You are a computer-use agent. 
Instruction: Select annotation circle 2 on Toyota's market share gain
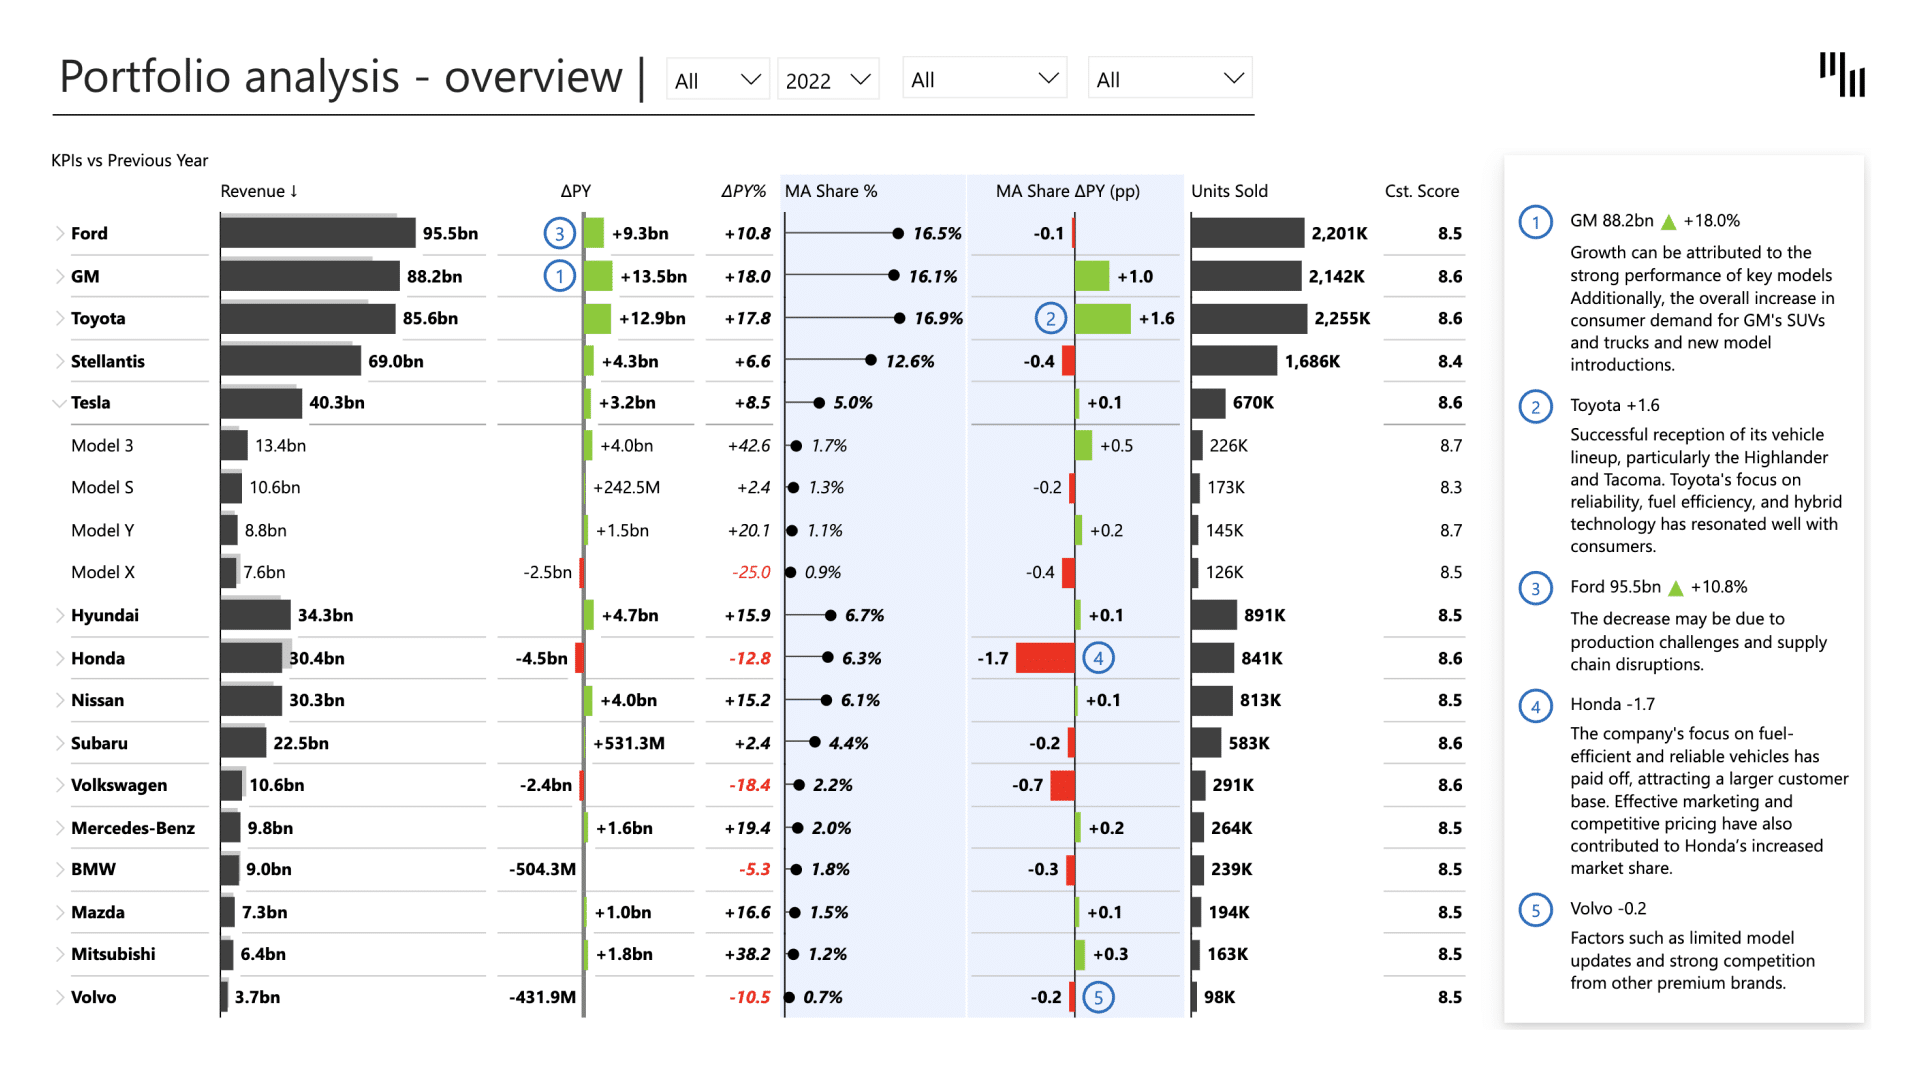tap(1050, 318)
